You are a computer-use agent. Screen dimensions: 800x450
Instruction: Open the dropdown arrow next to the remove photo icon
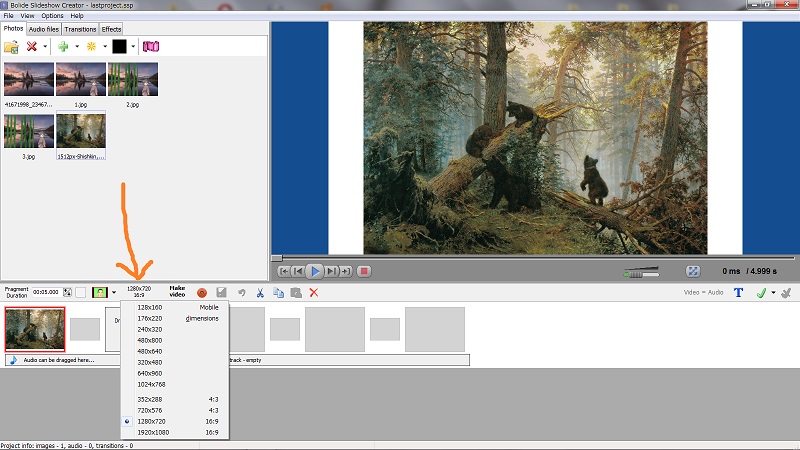coord(45,46)
